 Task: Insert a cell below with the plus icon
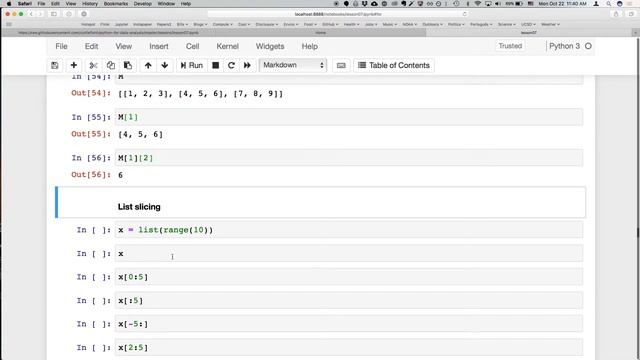(x=73, y=65)
